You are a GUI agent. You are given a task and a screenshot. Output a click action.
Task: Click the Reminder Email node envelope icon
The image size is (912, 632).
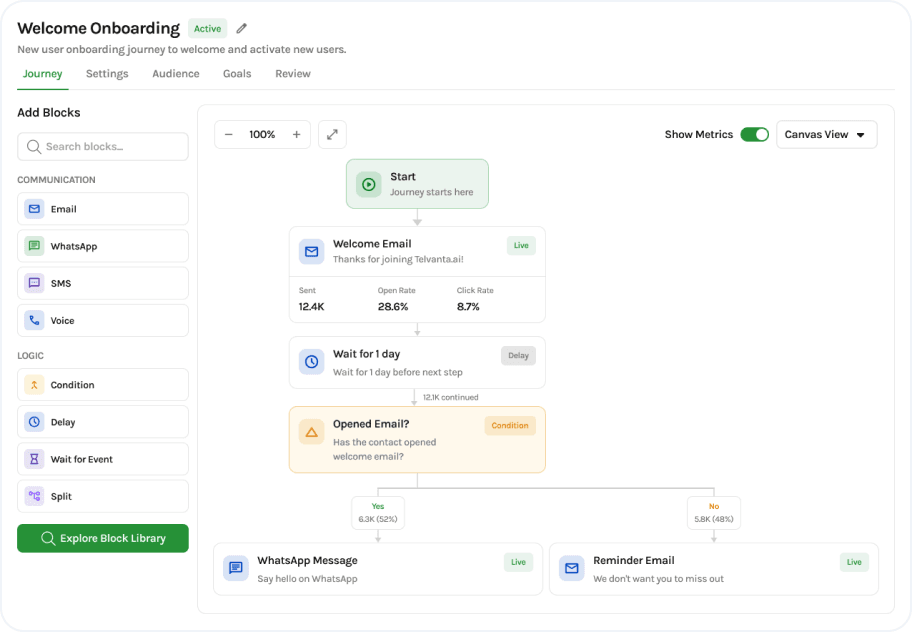[x=572, y=567]
